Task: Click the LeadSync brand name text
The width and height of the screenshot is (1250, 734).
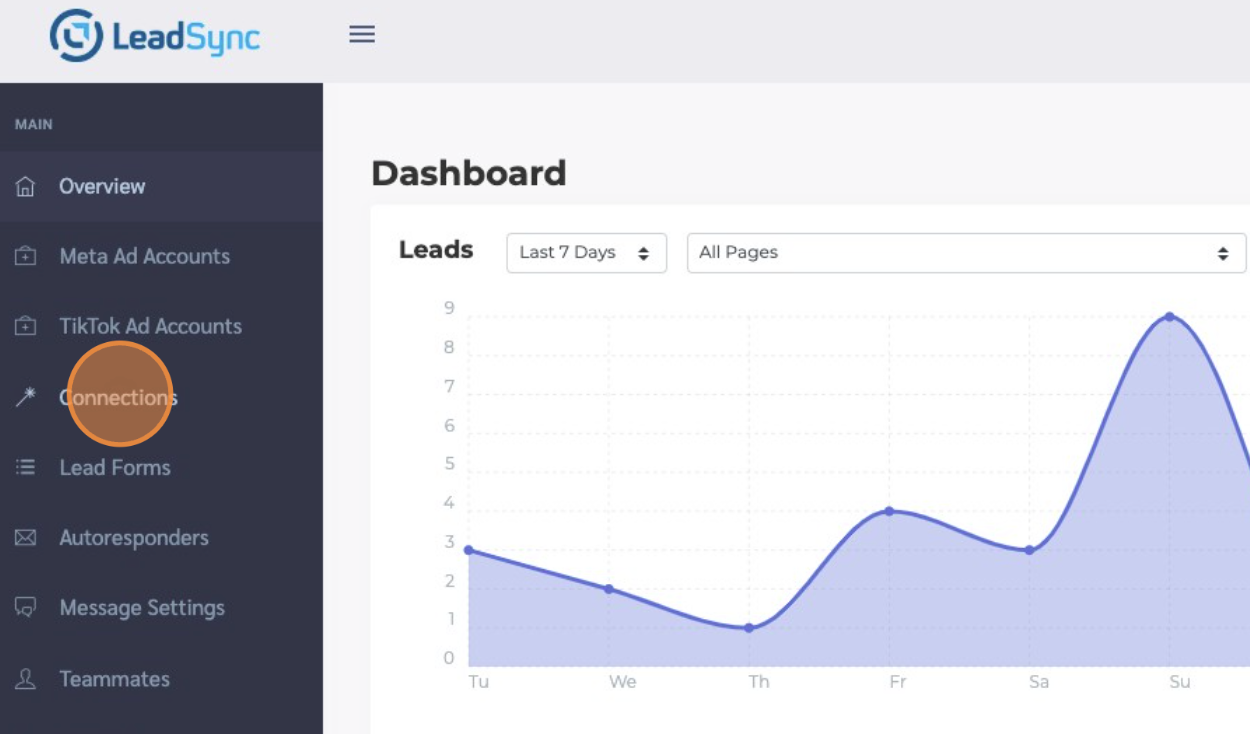Action: click(185, 38)
